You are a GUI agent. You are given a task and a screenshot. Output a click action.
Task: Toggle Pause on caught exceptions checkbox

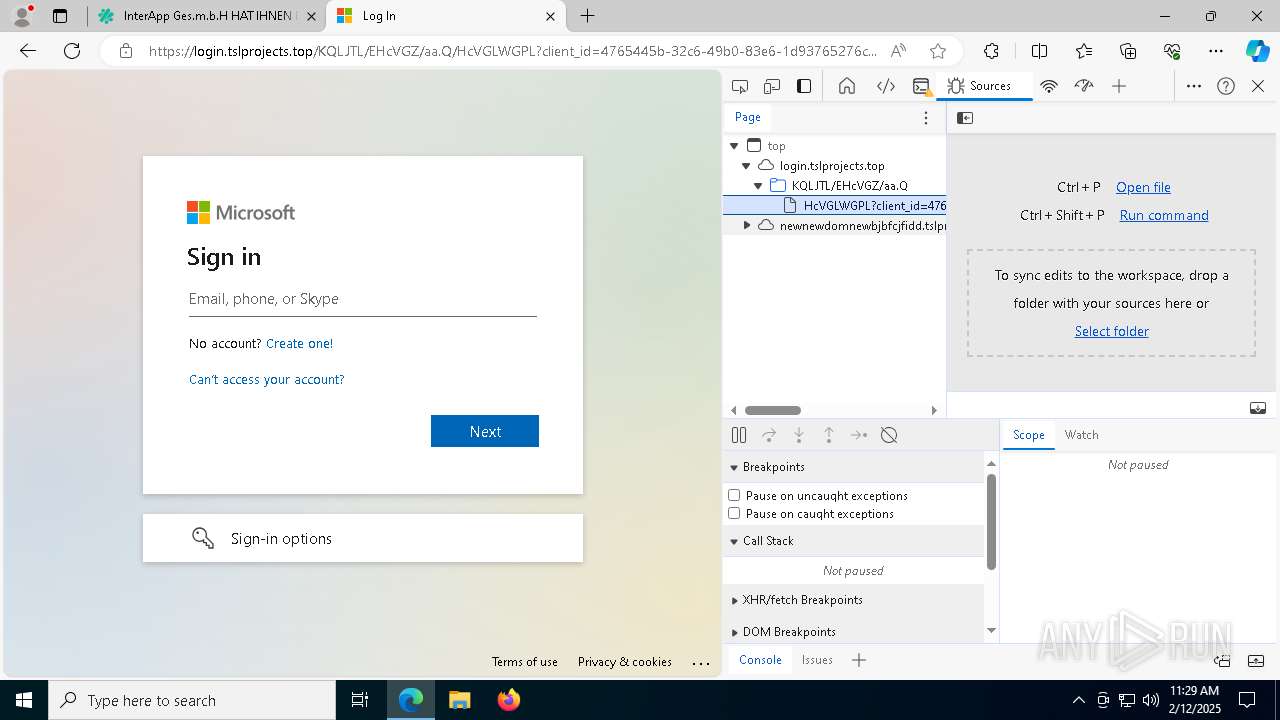click(x=734, y=513)
